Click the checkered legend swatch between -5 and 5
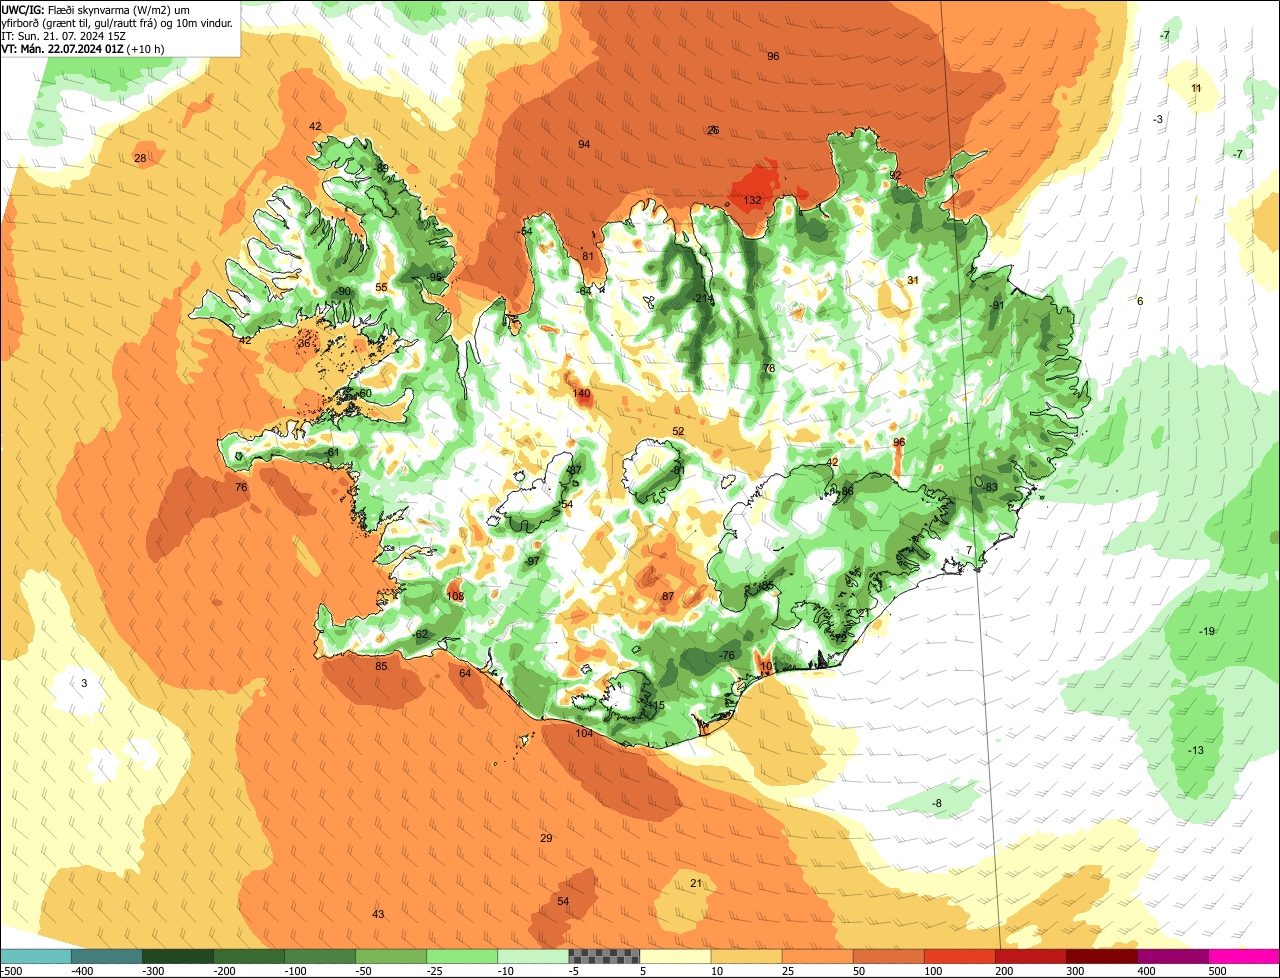 click(x=604, y=955)
